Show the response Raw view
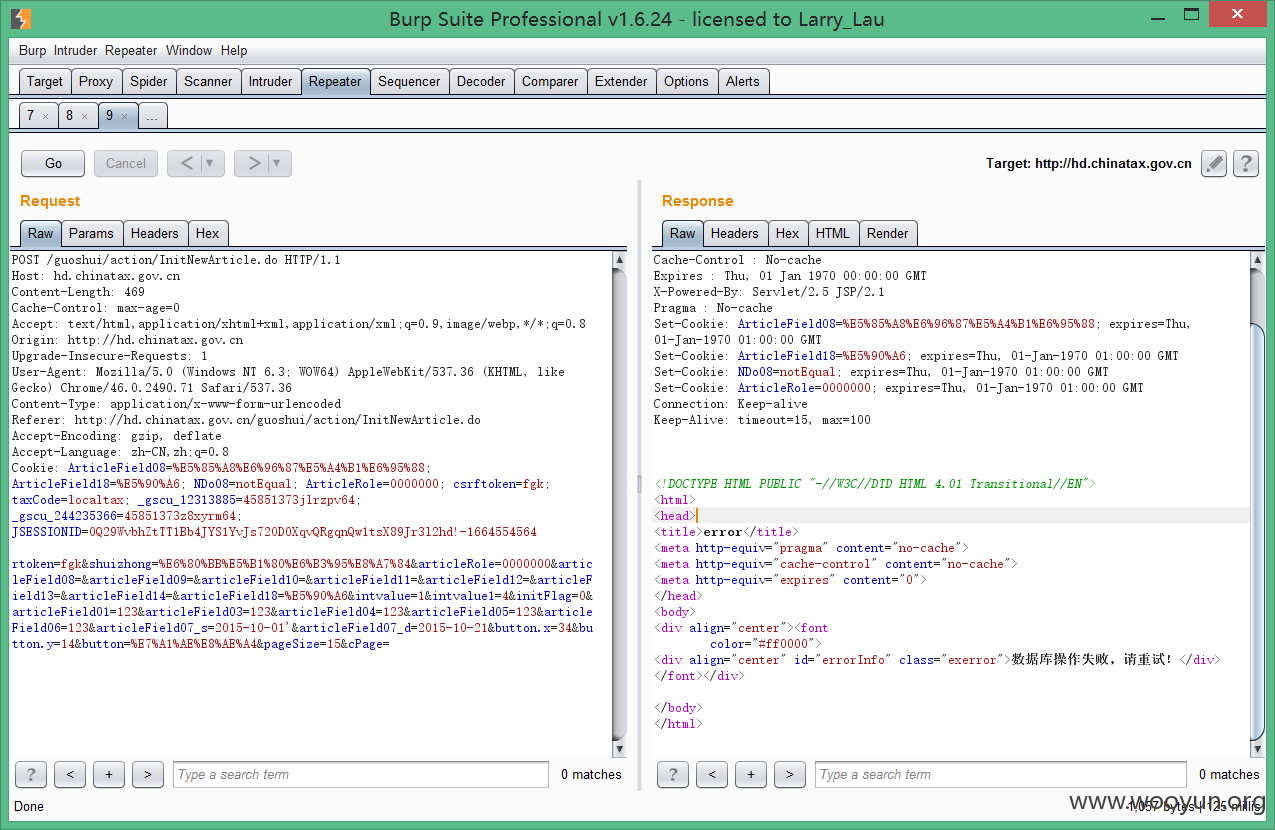The width and height of the screenshot is (1275, 830). pyautogui.click(x=683, y=233)
